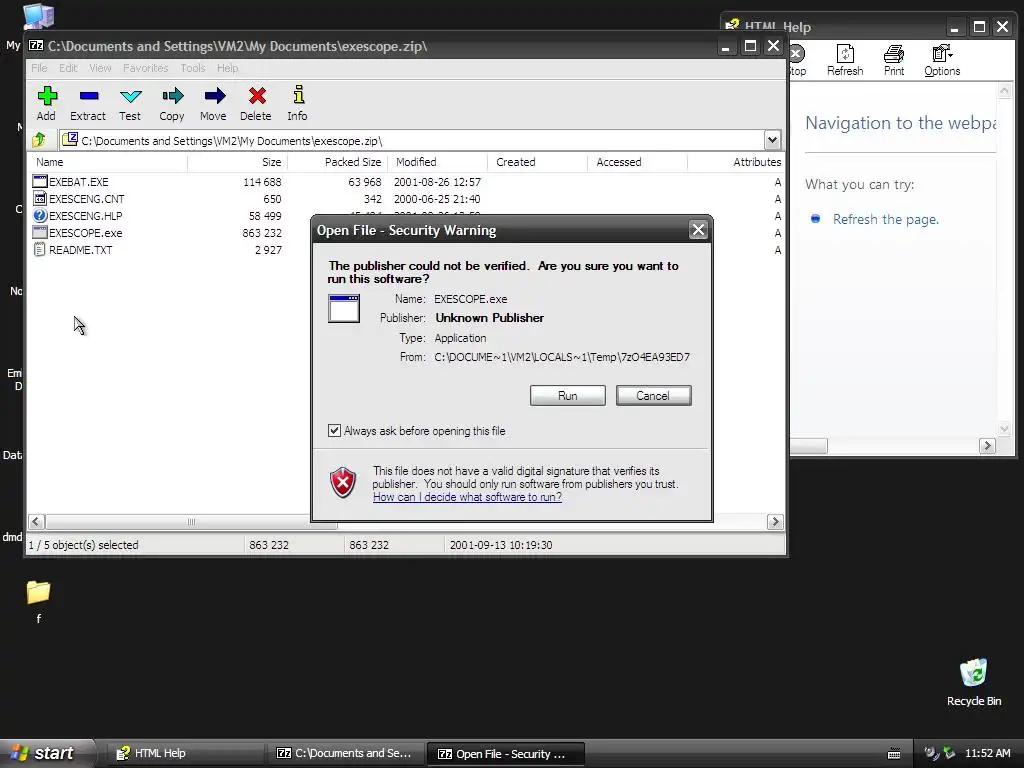The height and width of the screenshot is (768, 1024).
Task: Sort by Accessed column header
Action: pos(637,162)
